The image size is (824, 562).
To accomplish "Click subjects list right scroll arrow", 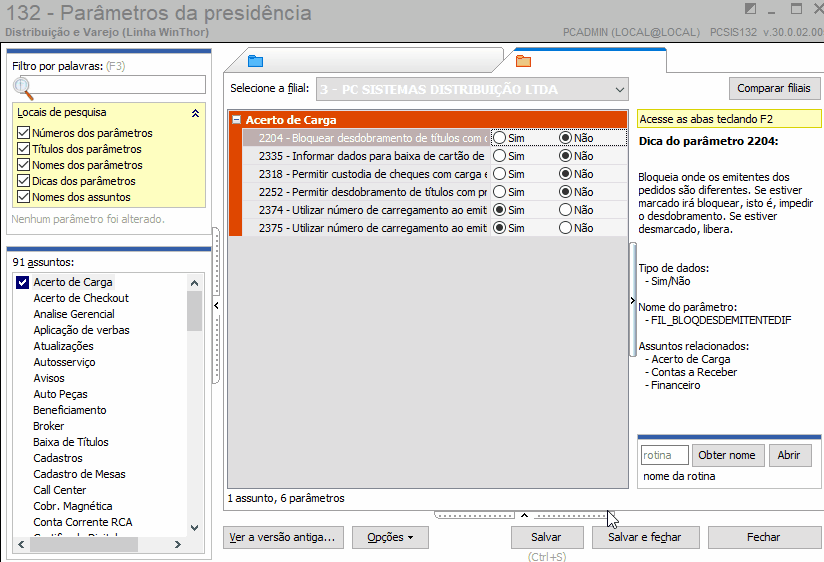I will (x=178, y=545).
